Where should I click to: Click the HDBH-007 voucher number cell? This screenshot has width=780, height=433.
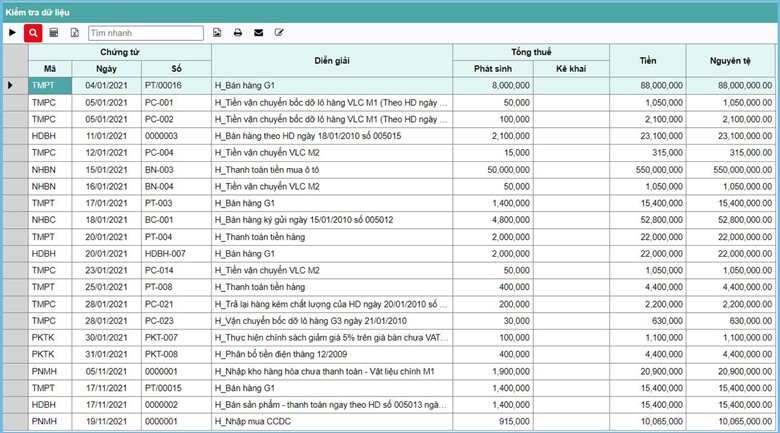[x=175, y=254]
